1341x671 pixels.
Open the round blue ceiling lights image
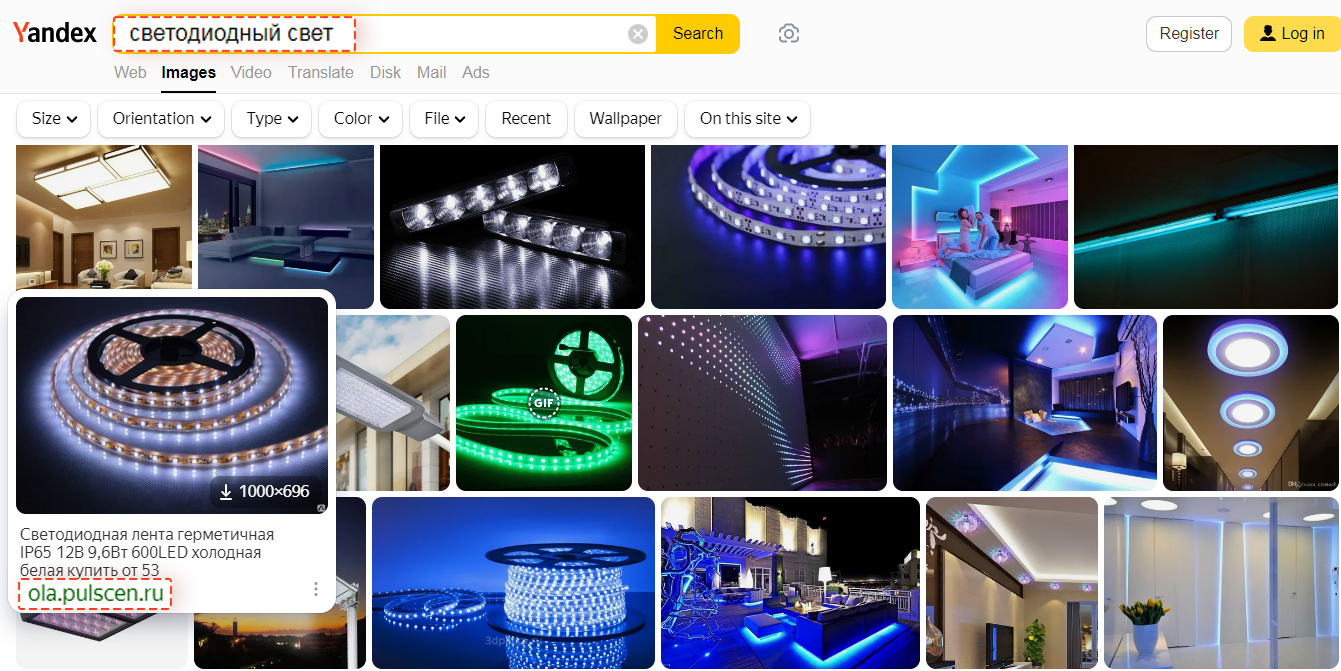pyautogui.click(x=1250, y=403)
